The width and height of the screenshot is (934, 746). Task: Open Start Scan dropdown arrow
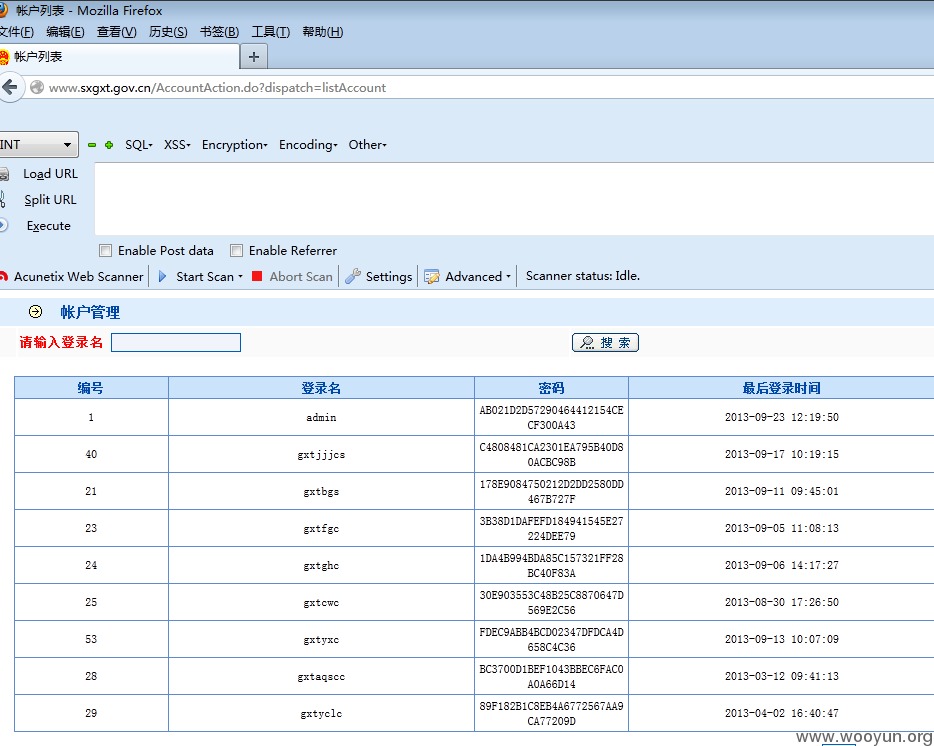(241, 276)
